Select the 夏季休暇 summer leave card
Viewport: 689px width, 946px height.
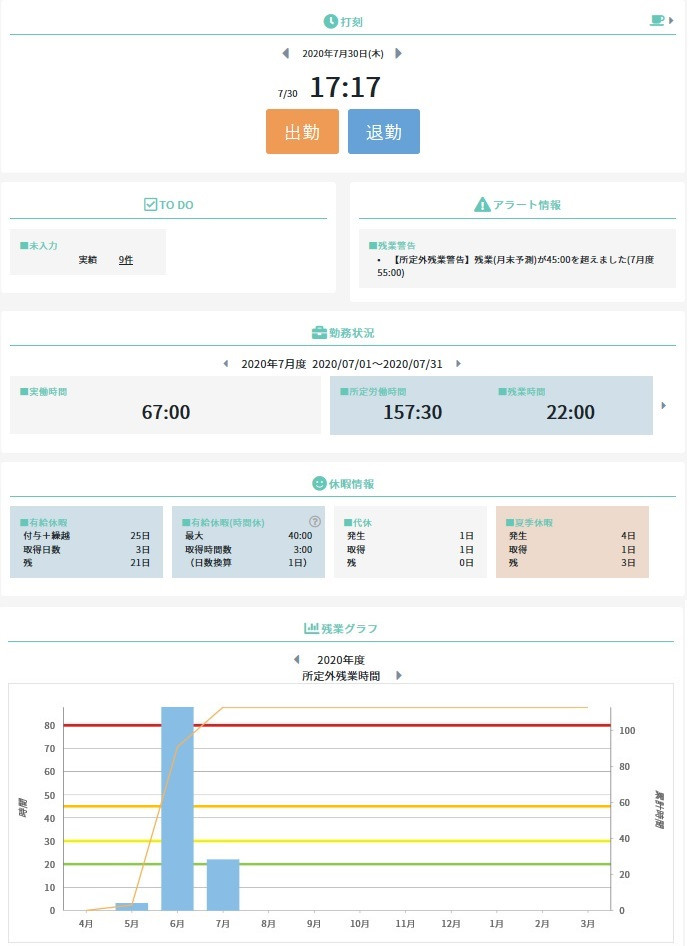(x=572, y=542)
